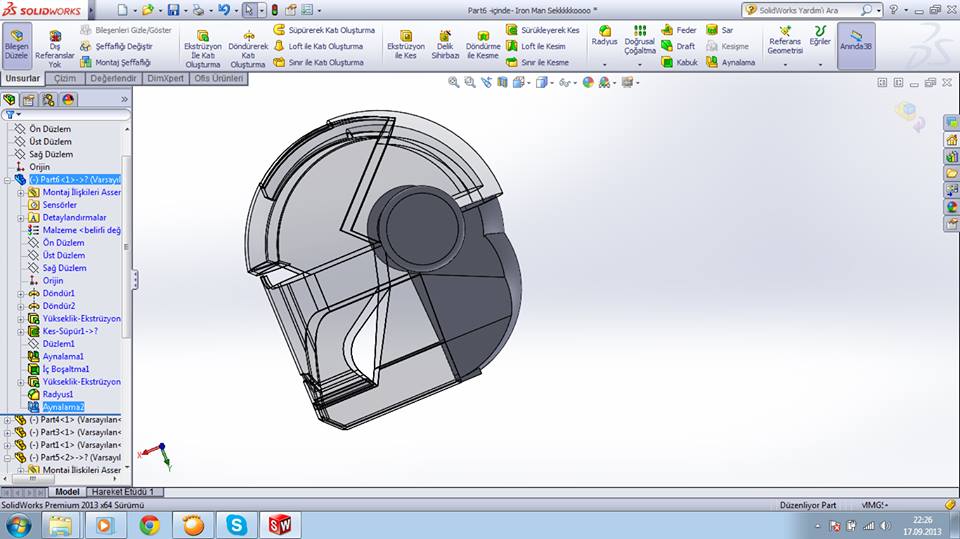The width and height of the screenshot is (960, 539).
Task: Select Döndürerek Katı Oluşturma tool
Action: 248,49
